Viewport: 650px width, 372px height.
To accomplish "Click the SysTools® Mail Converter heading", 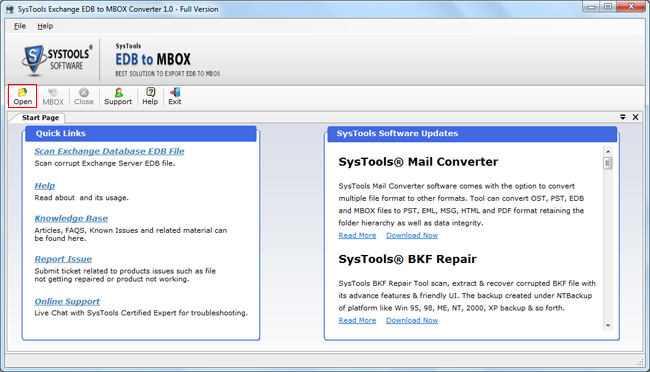I will click(418, 162).
